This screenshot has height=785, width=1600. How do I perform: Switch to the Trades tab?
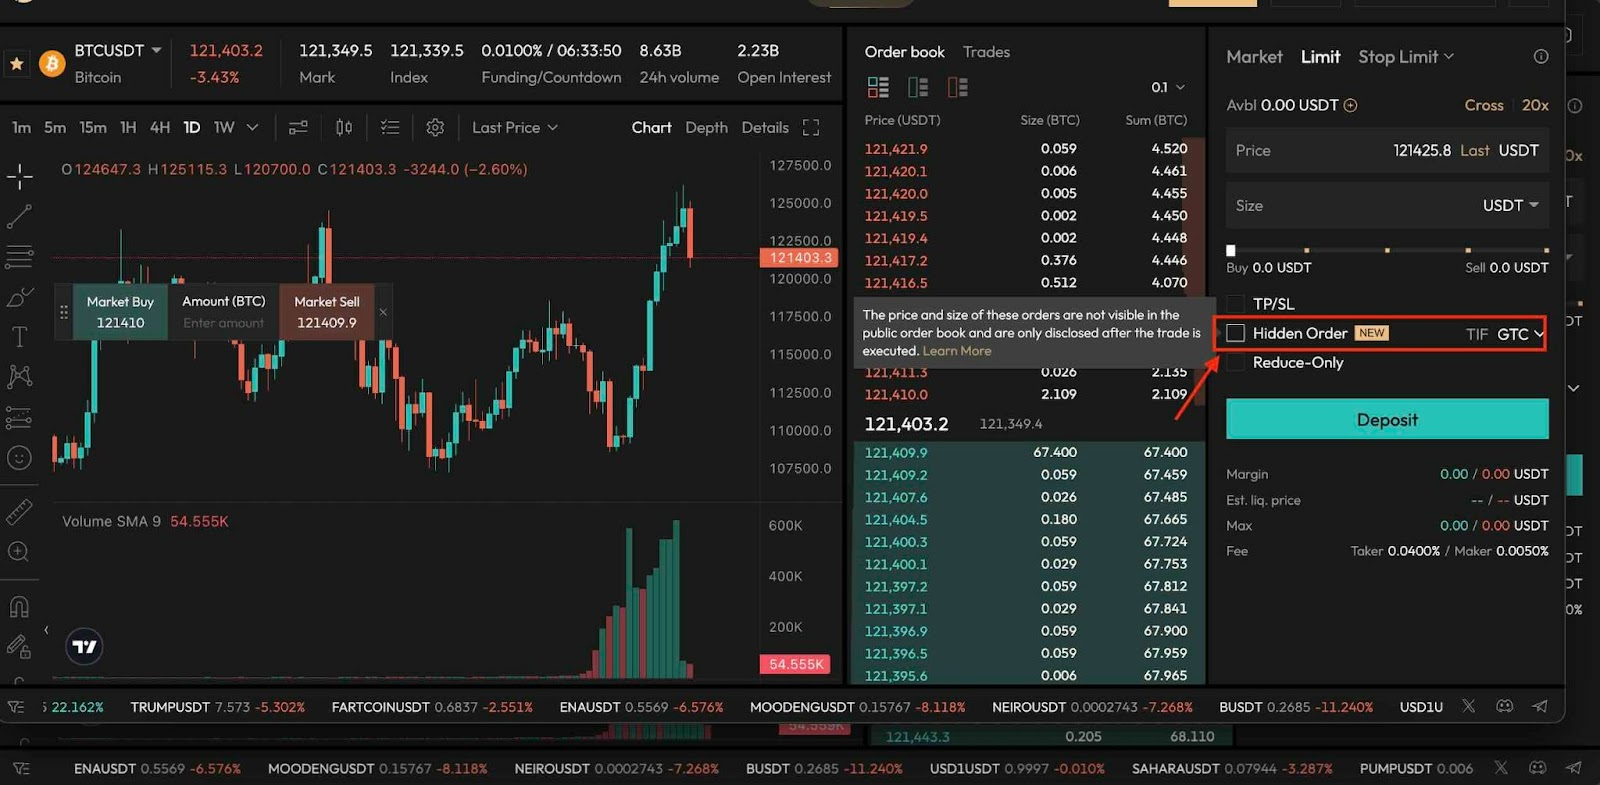(986, 52)
